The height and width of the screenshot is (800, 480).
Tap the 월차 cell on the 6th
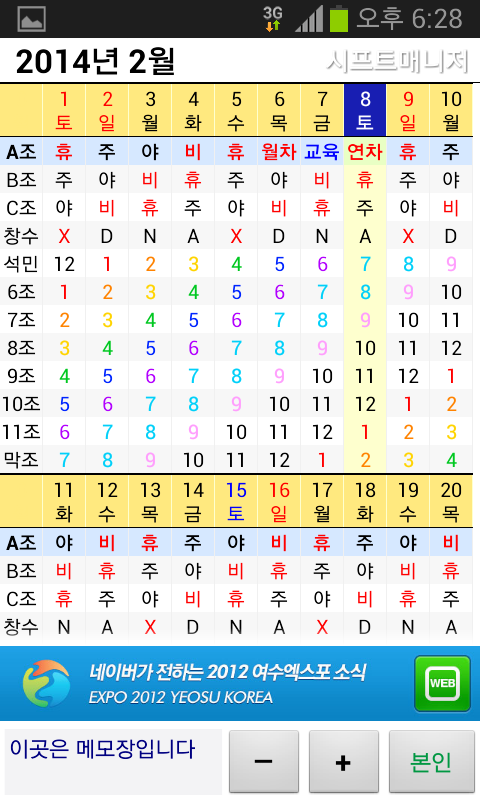click(x=279, y=152)
